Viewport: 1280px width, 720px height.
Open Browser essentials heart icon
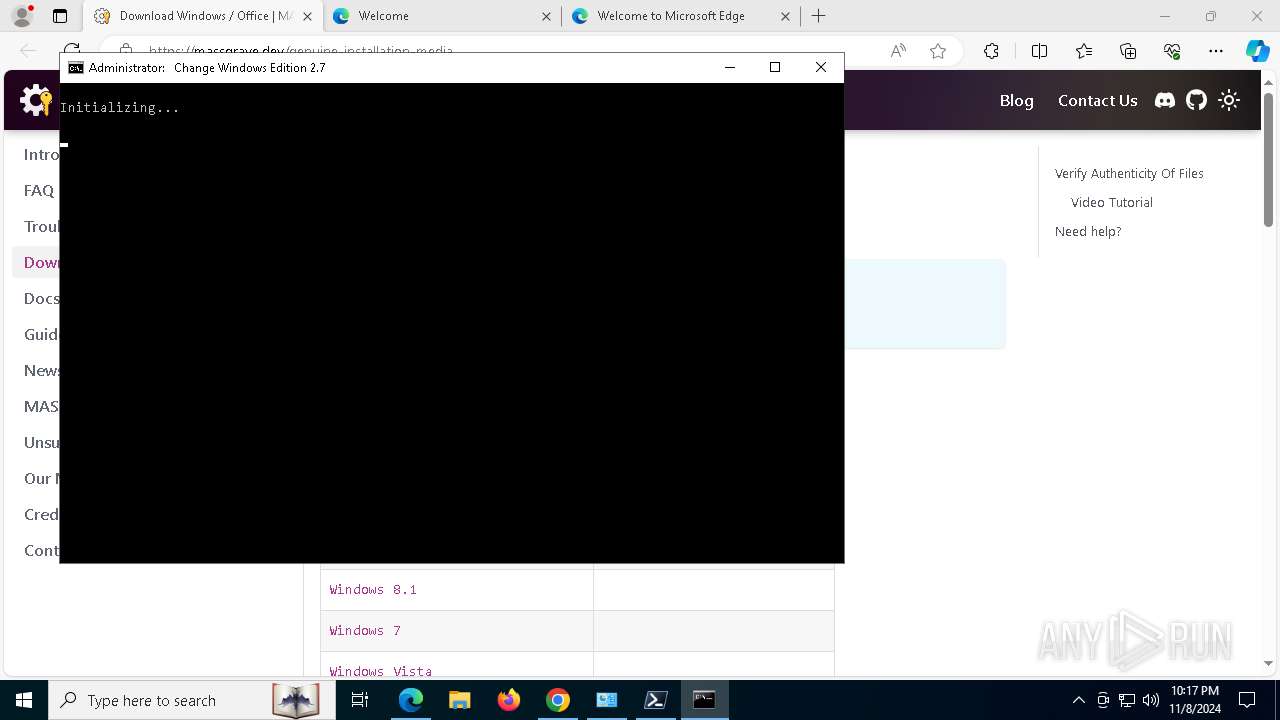(x=1172, y=51)
